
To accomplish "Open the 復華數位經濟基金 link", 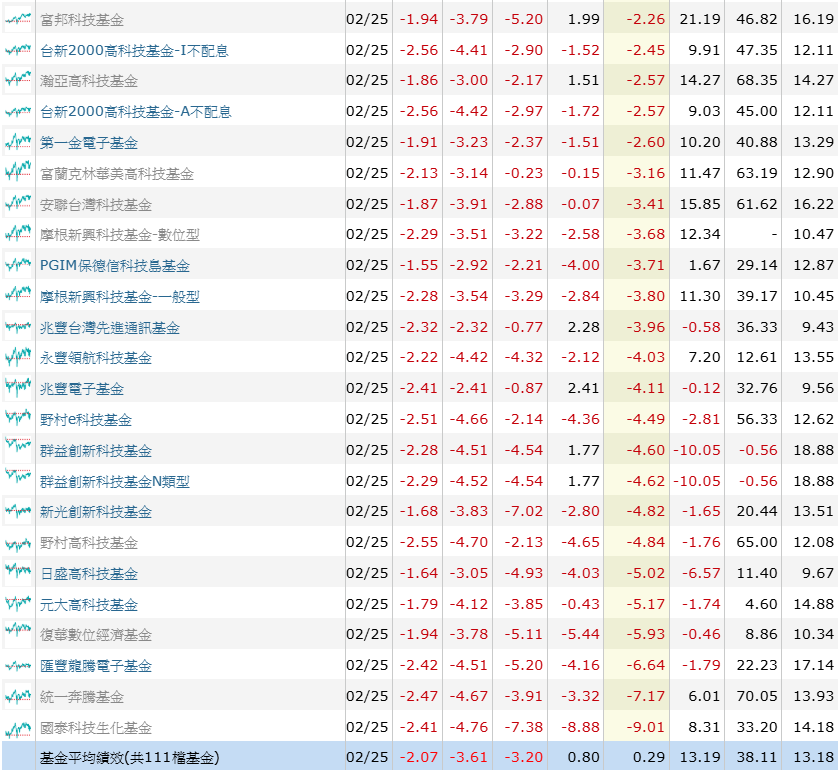I will (96, 634).
